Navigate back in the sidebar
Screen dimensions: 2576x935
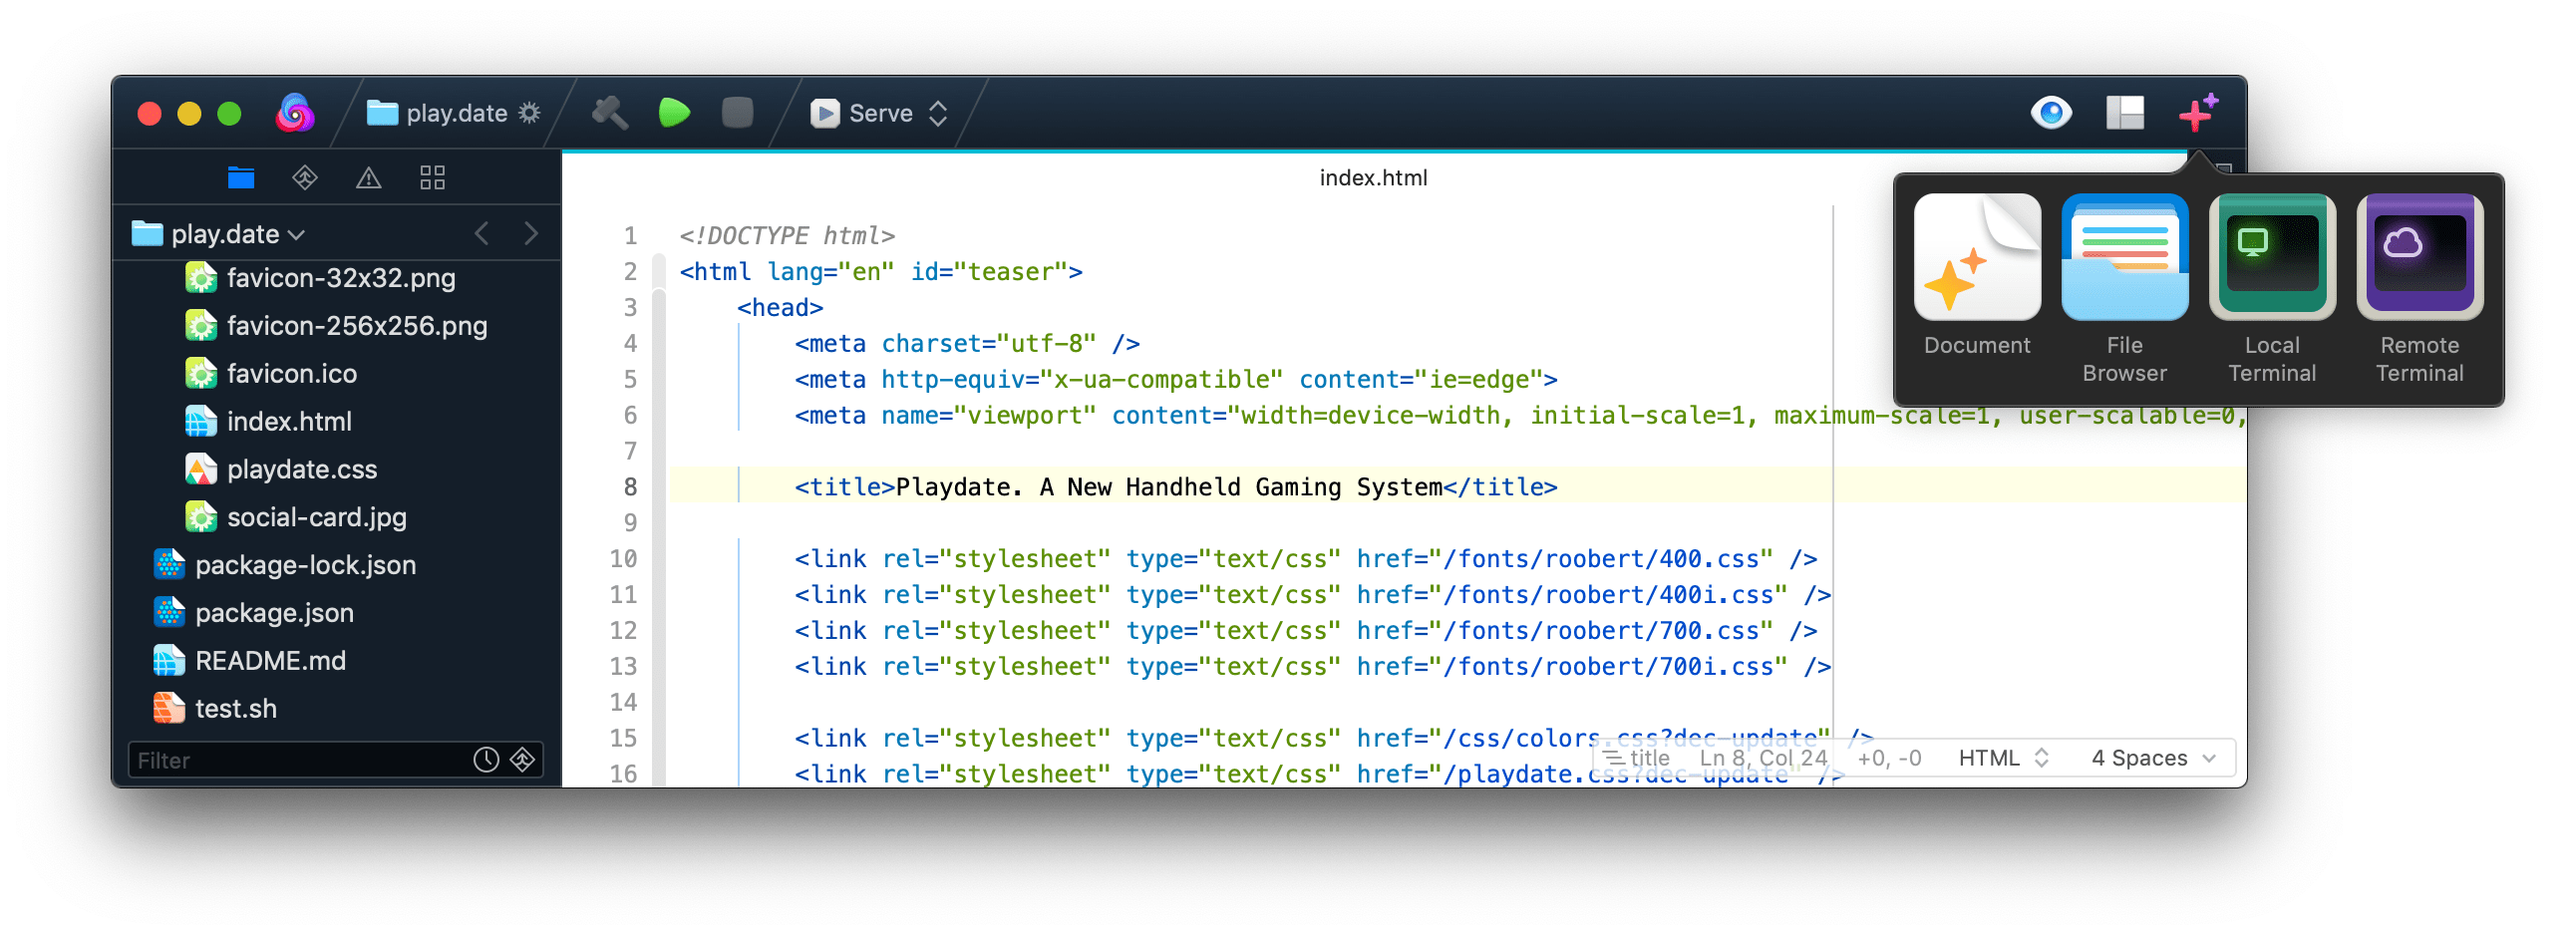pyautogui.click(x=482, y=234)
